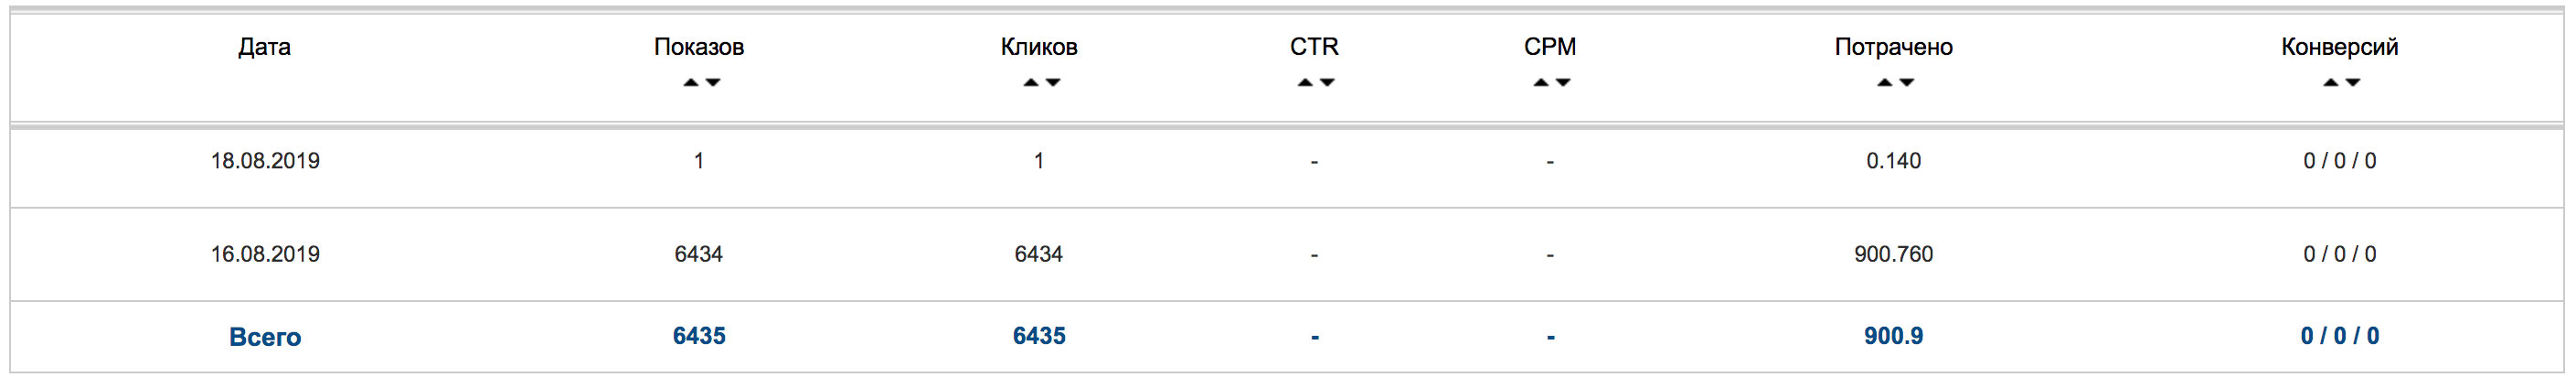This screenshot has height=388, width=2576.
Task: Sort Показов column descending with down arrow
Action: [x=713, y=83]
